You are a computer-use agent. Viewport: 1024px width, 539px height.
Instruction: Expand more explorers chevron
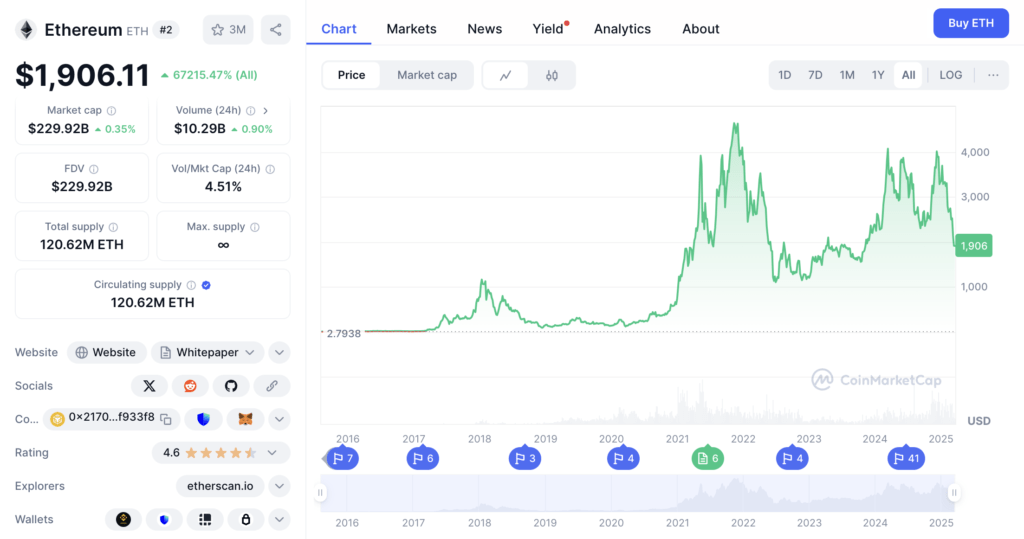[280, 486]
